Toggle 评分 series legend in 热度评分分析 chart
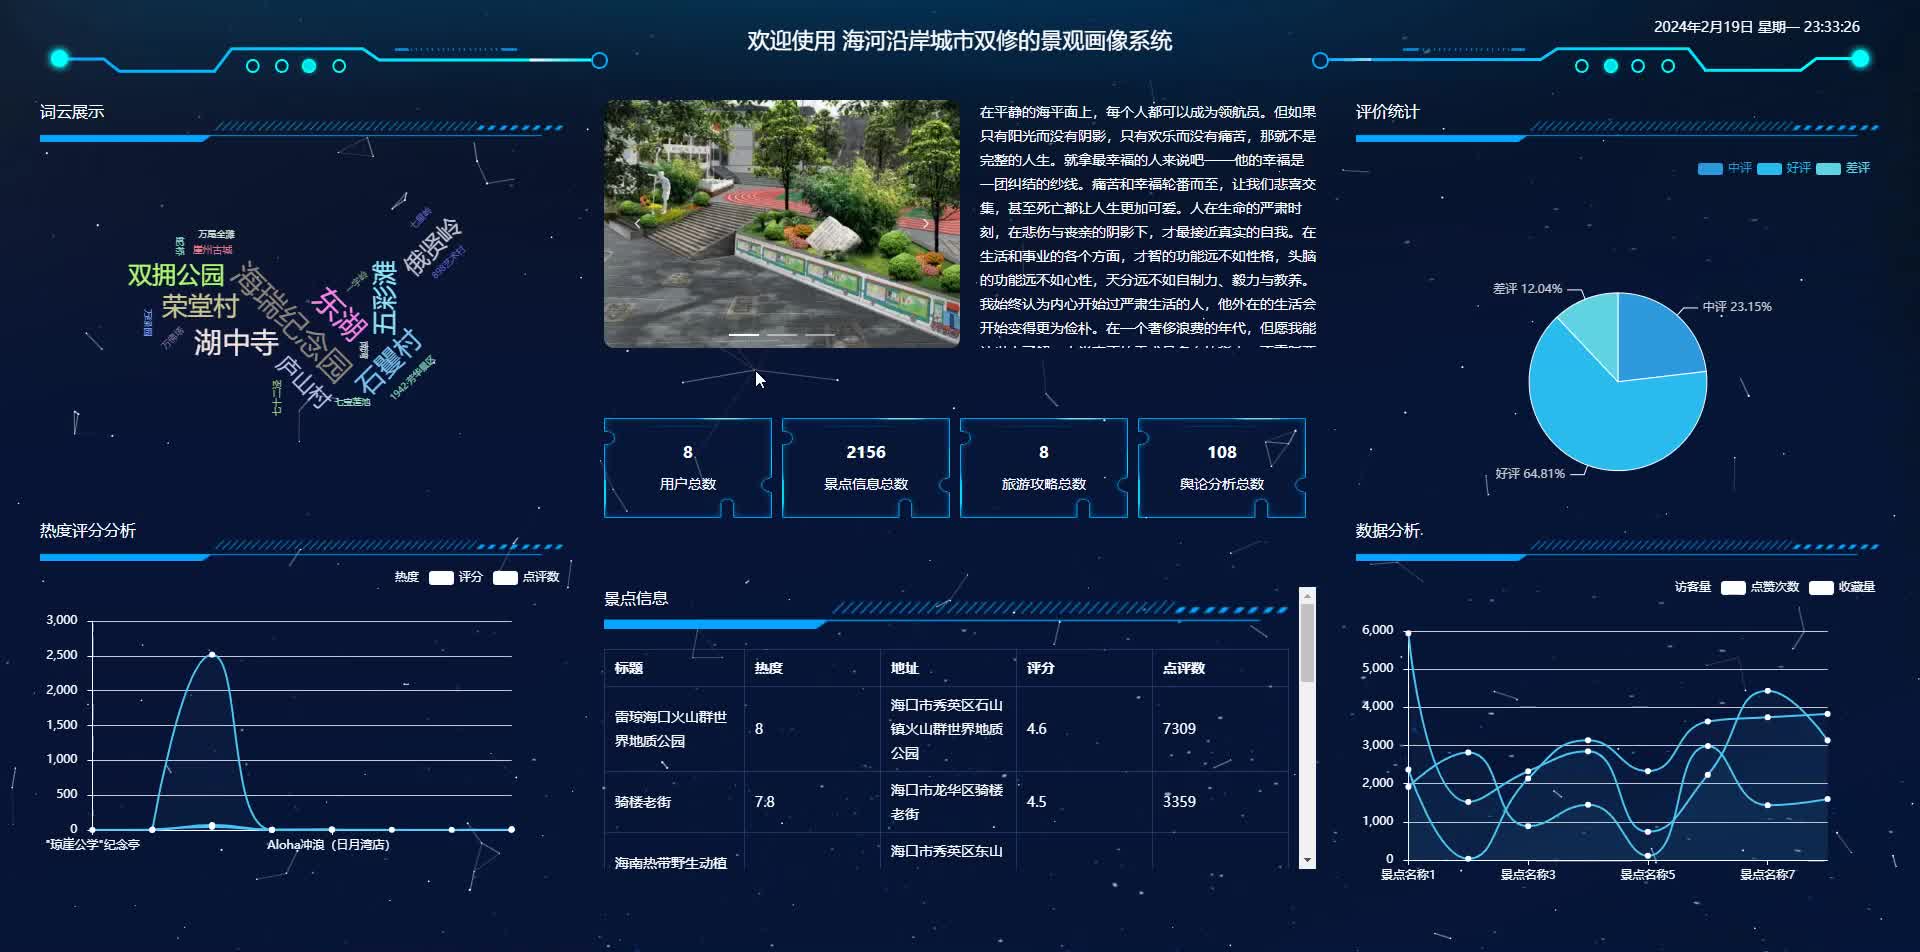Screen dimensions: 1920x952 pos(456,577)
